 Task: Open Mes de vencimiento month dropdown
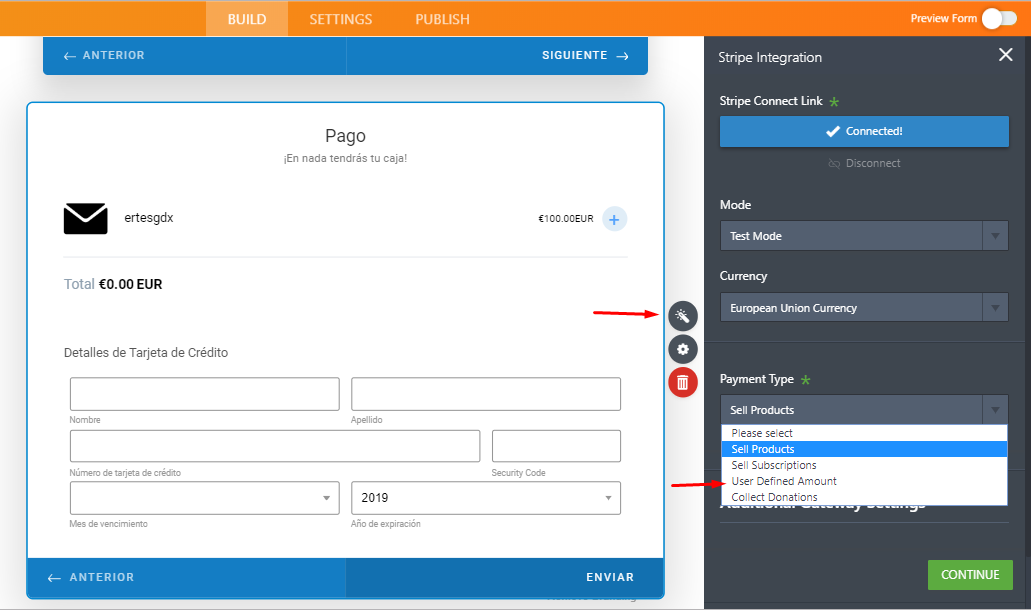pyautogui.click(x=204, y=498)
